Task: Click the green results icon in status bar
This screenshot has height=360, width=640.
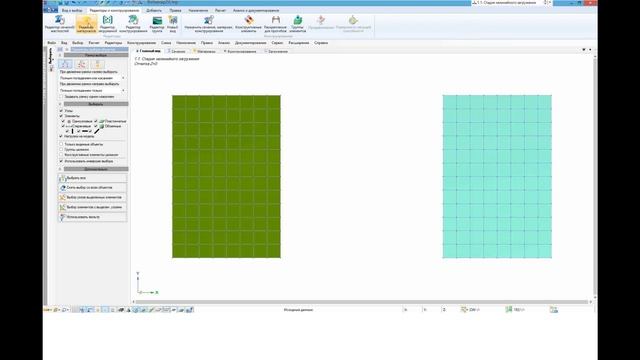Action: click(x=509, y=310)
